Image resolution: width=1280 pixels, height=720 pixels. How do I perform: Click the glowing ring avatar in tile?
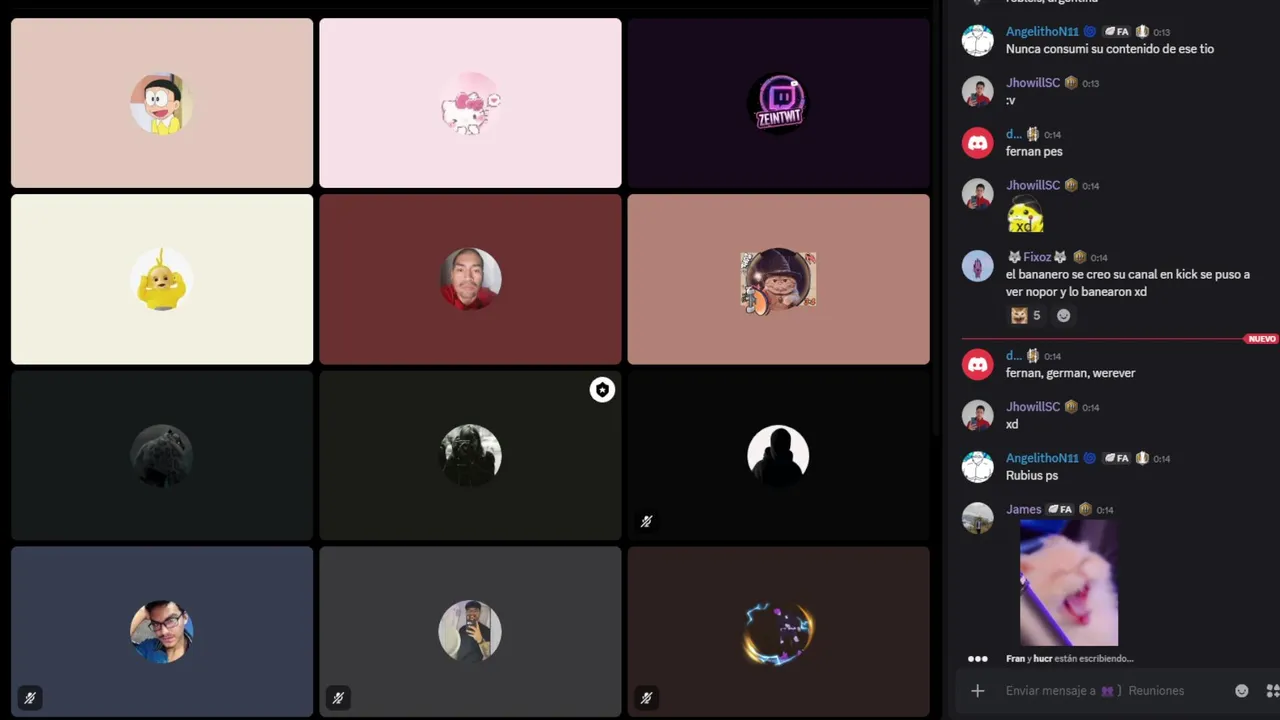point(778,631)
